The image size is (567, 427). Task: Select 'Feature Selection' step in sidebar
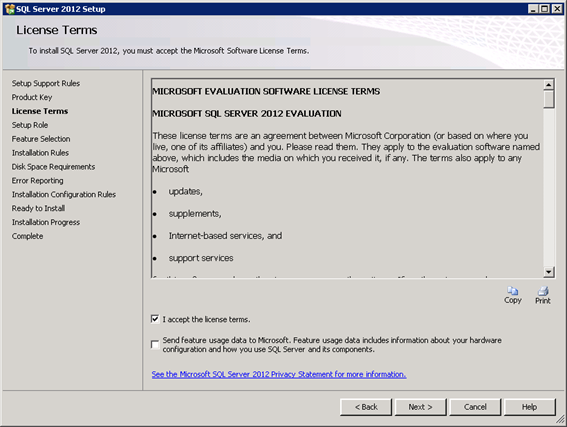[41, 139]
